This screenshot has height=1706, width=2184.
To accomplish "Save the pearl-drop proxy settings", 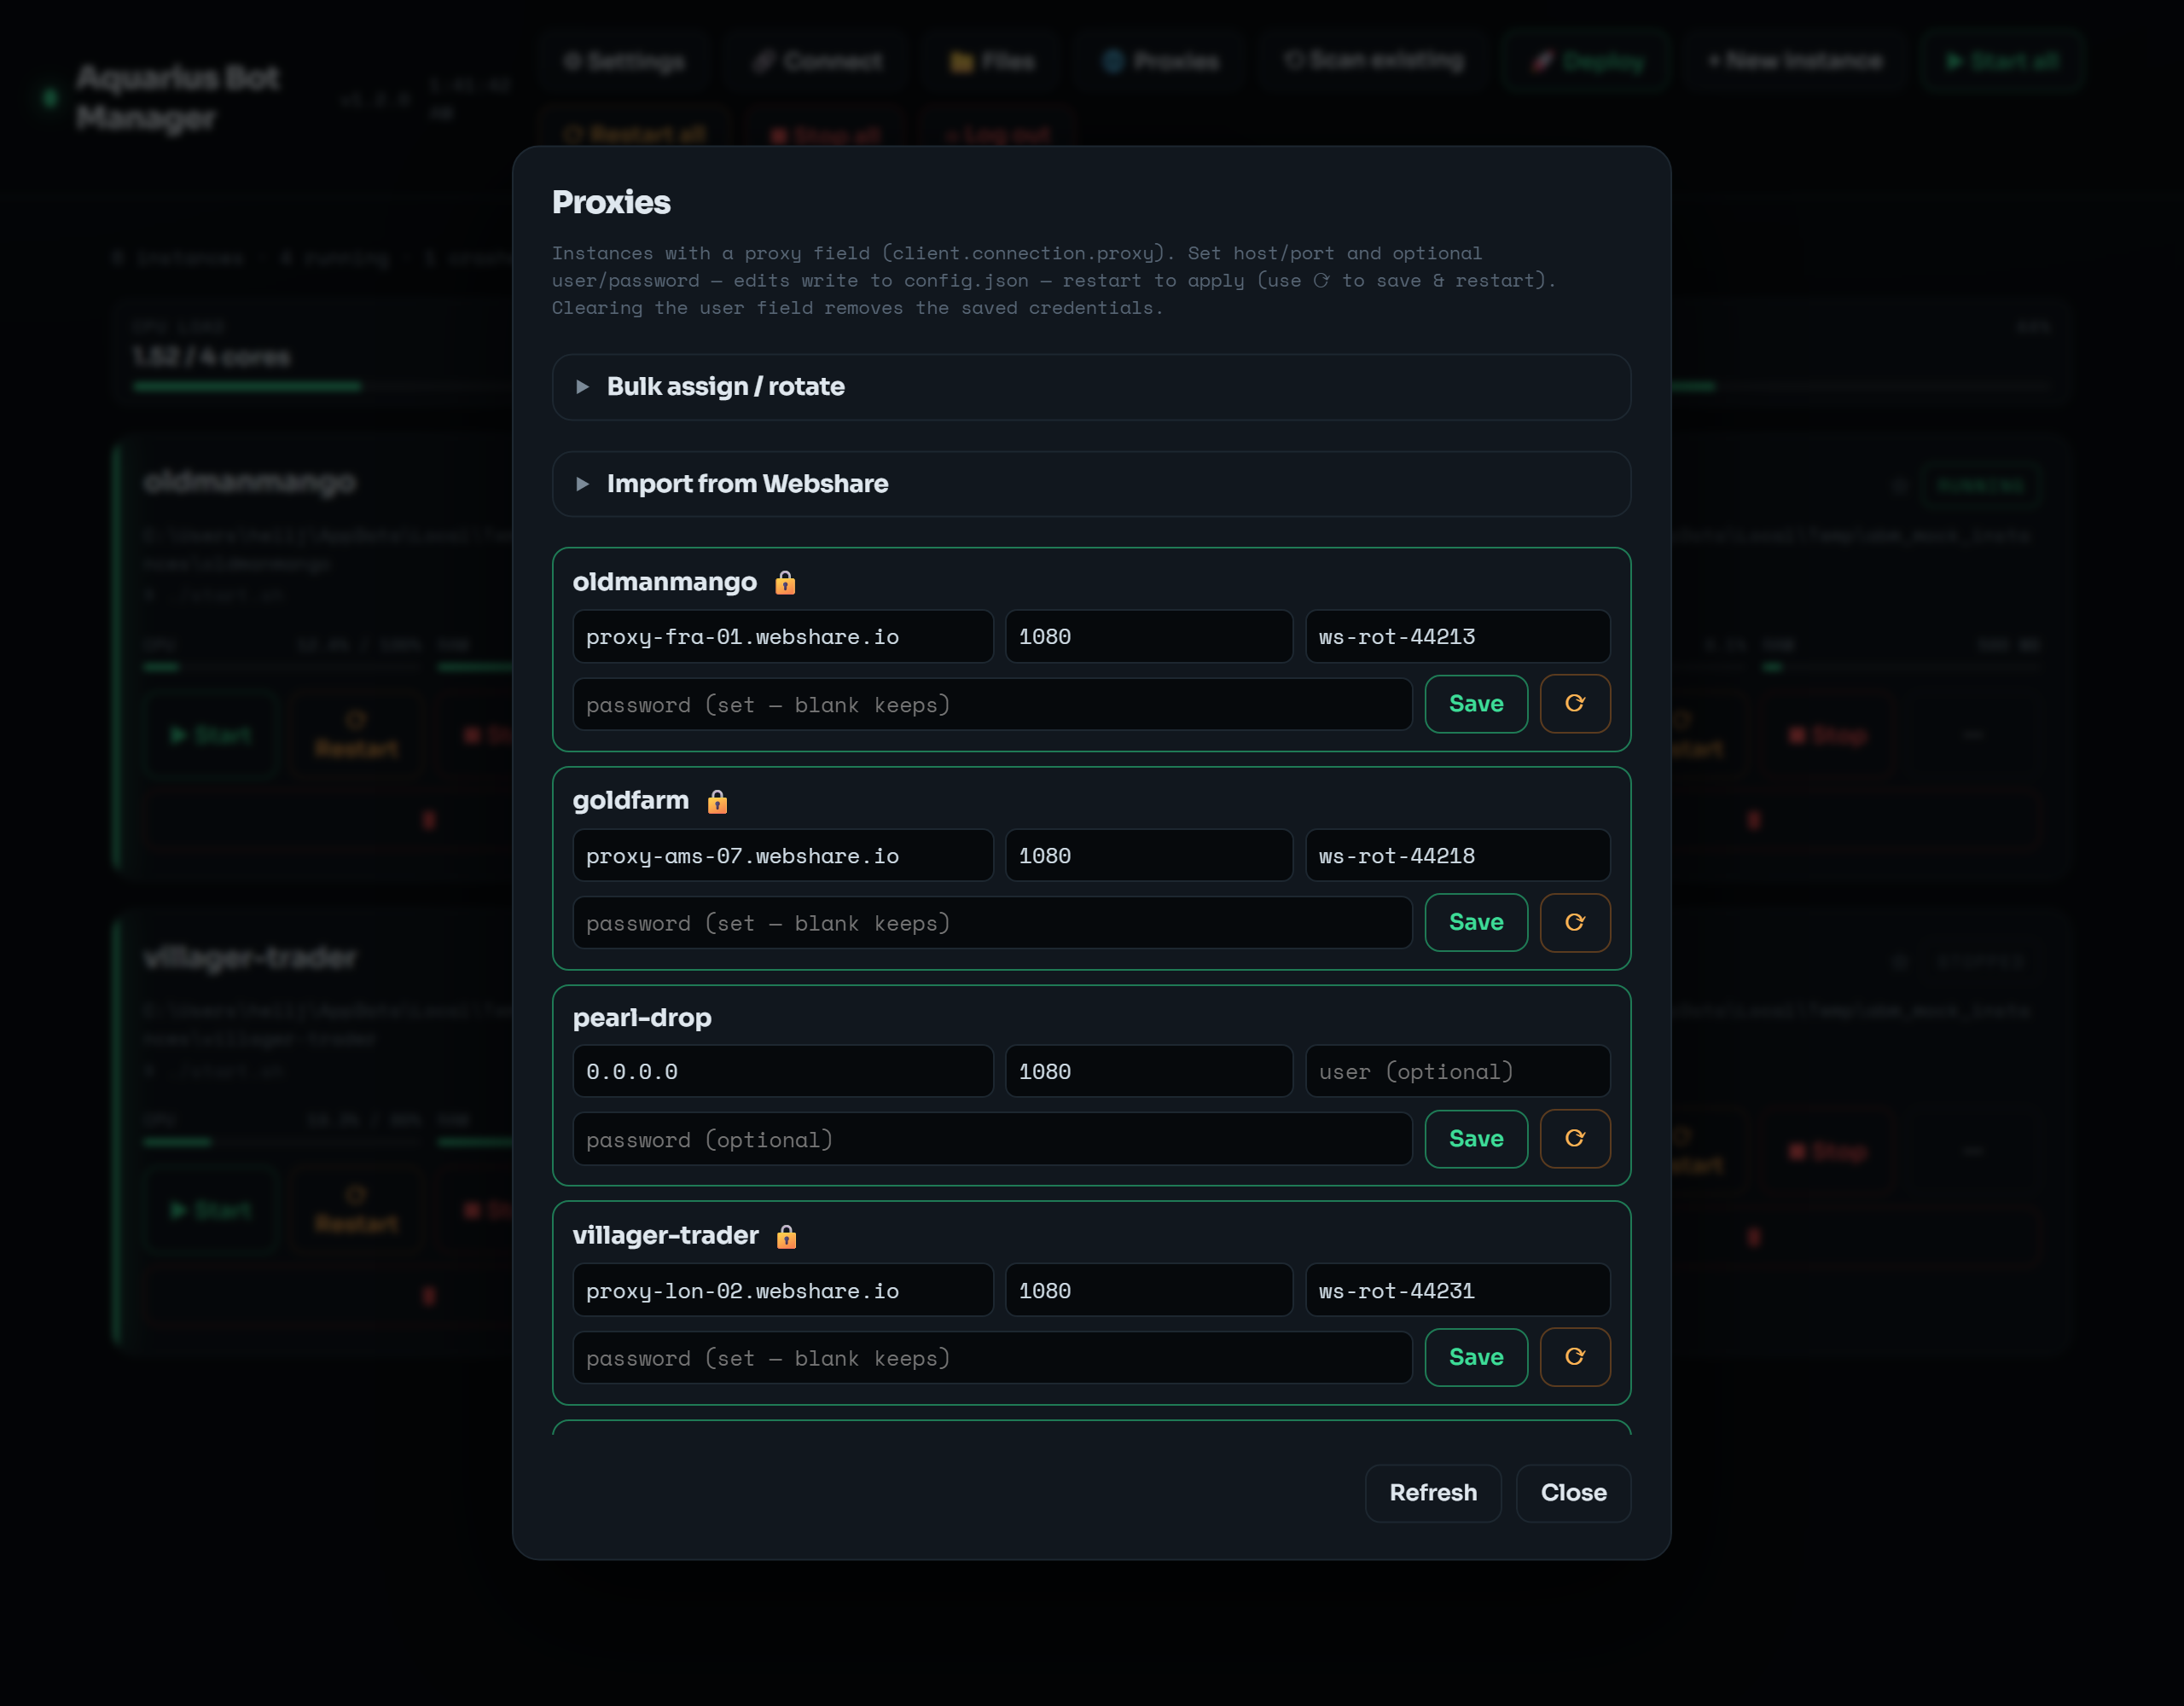I will click(x=1476, y=1138).
